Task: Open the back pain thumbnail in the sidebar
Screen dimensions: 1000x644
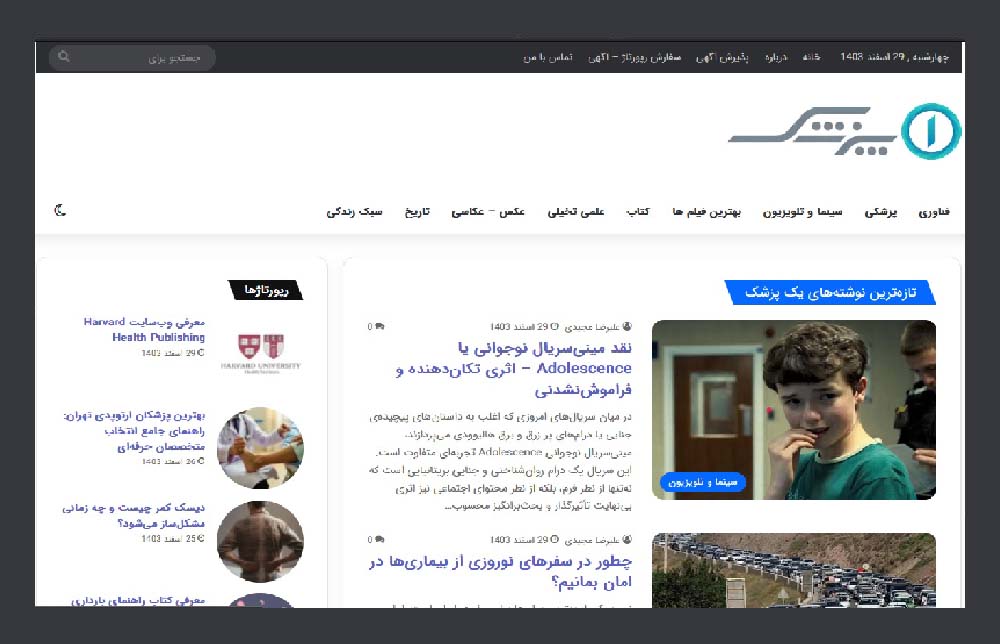Action: [260, 541]
